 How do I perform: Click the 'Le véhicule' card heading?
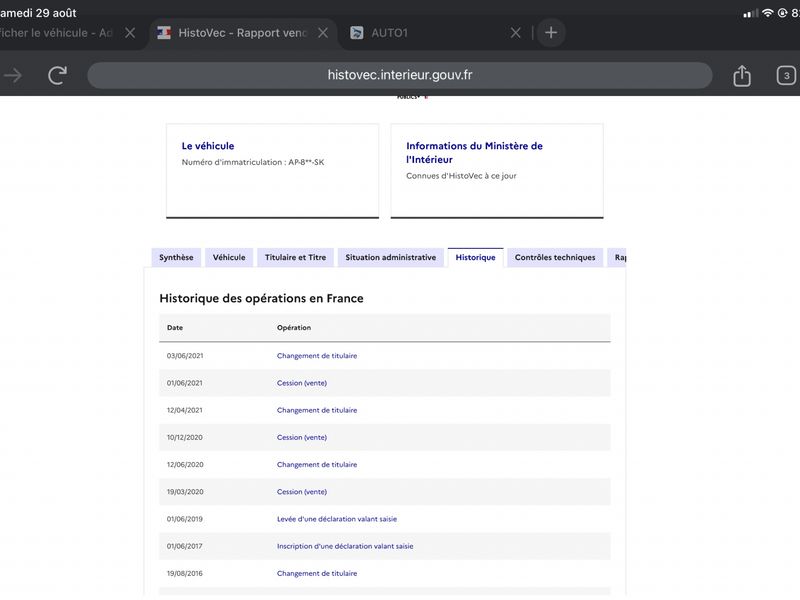[208, 146]
